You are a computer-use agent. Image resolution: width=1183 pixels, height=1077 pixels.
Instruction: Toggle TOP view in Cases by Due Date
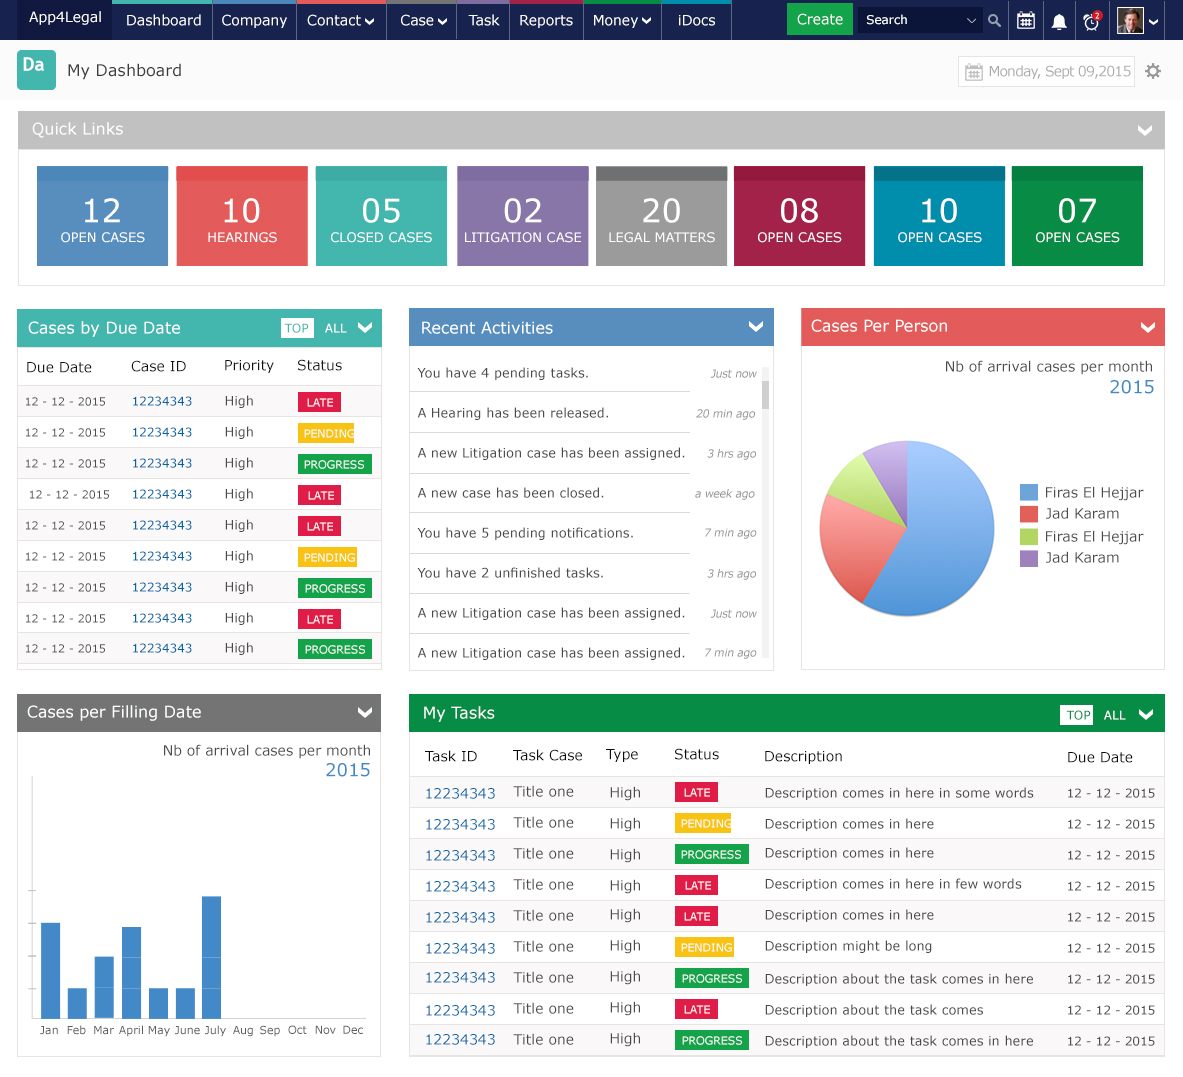click(x=297, y=328)
